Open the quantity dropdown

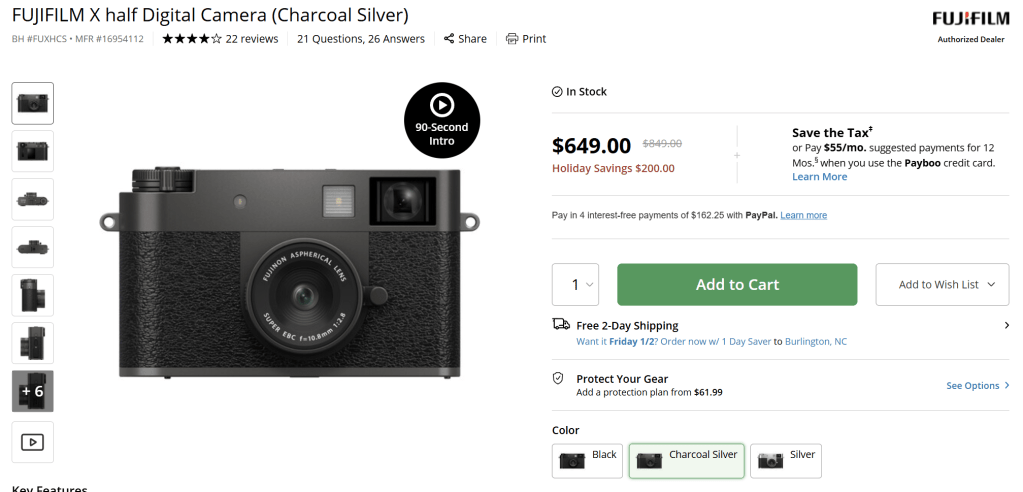(576, 285)
